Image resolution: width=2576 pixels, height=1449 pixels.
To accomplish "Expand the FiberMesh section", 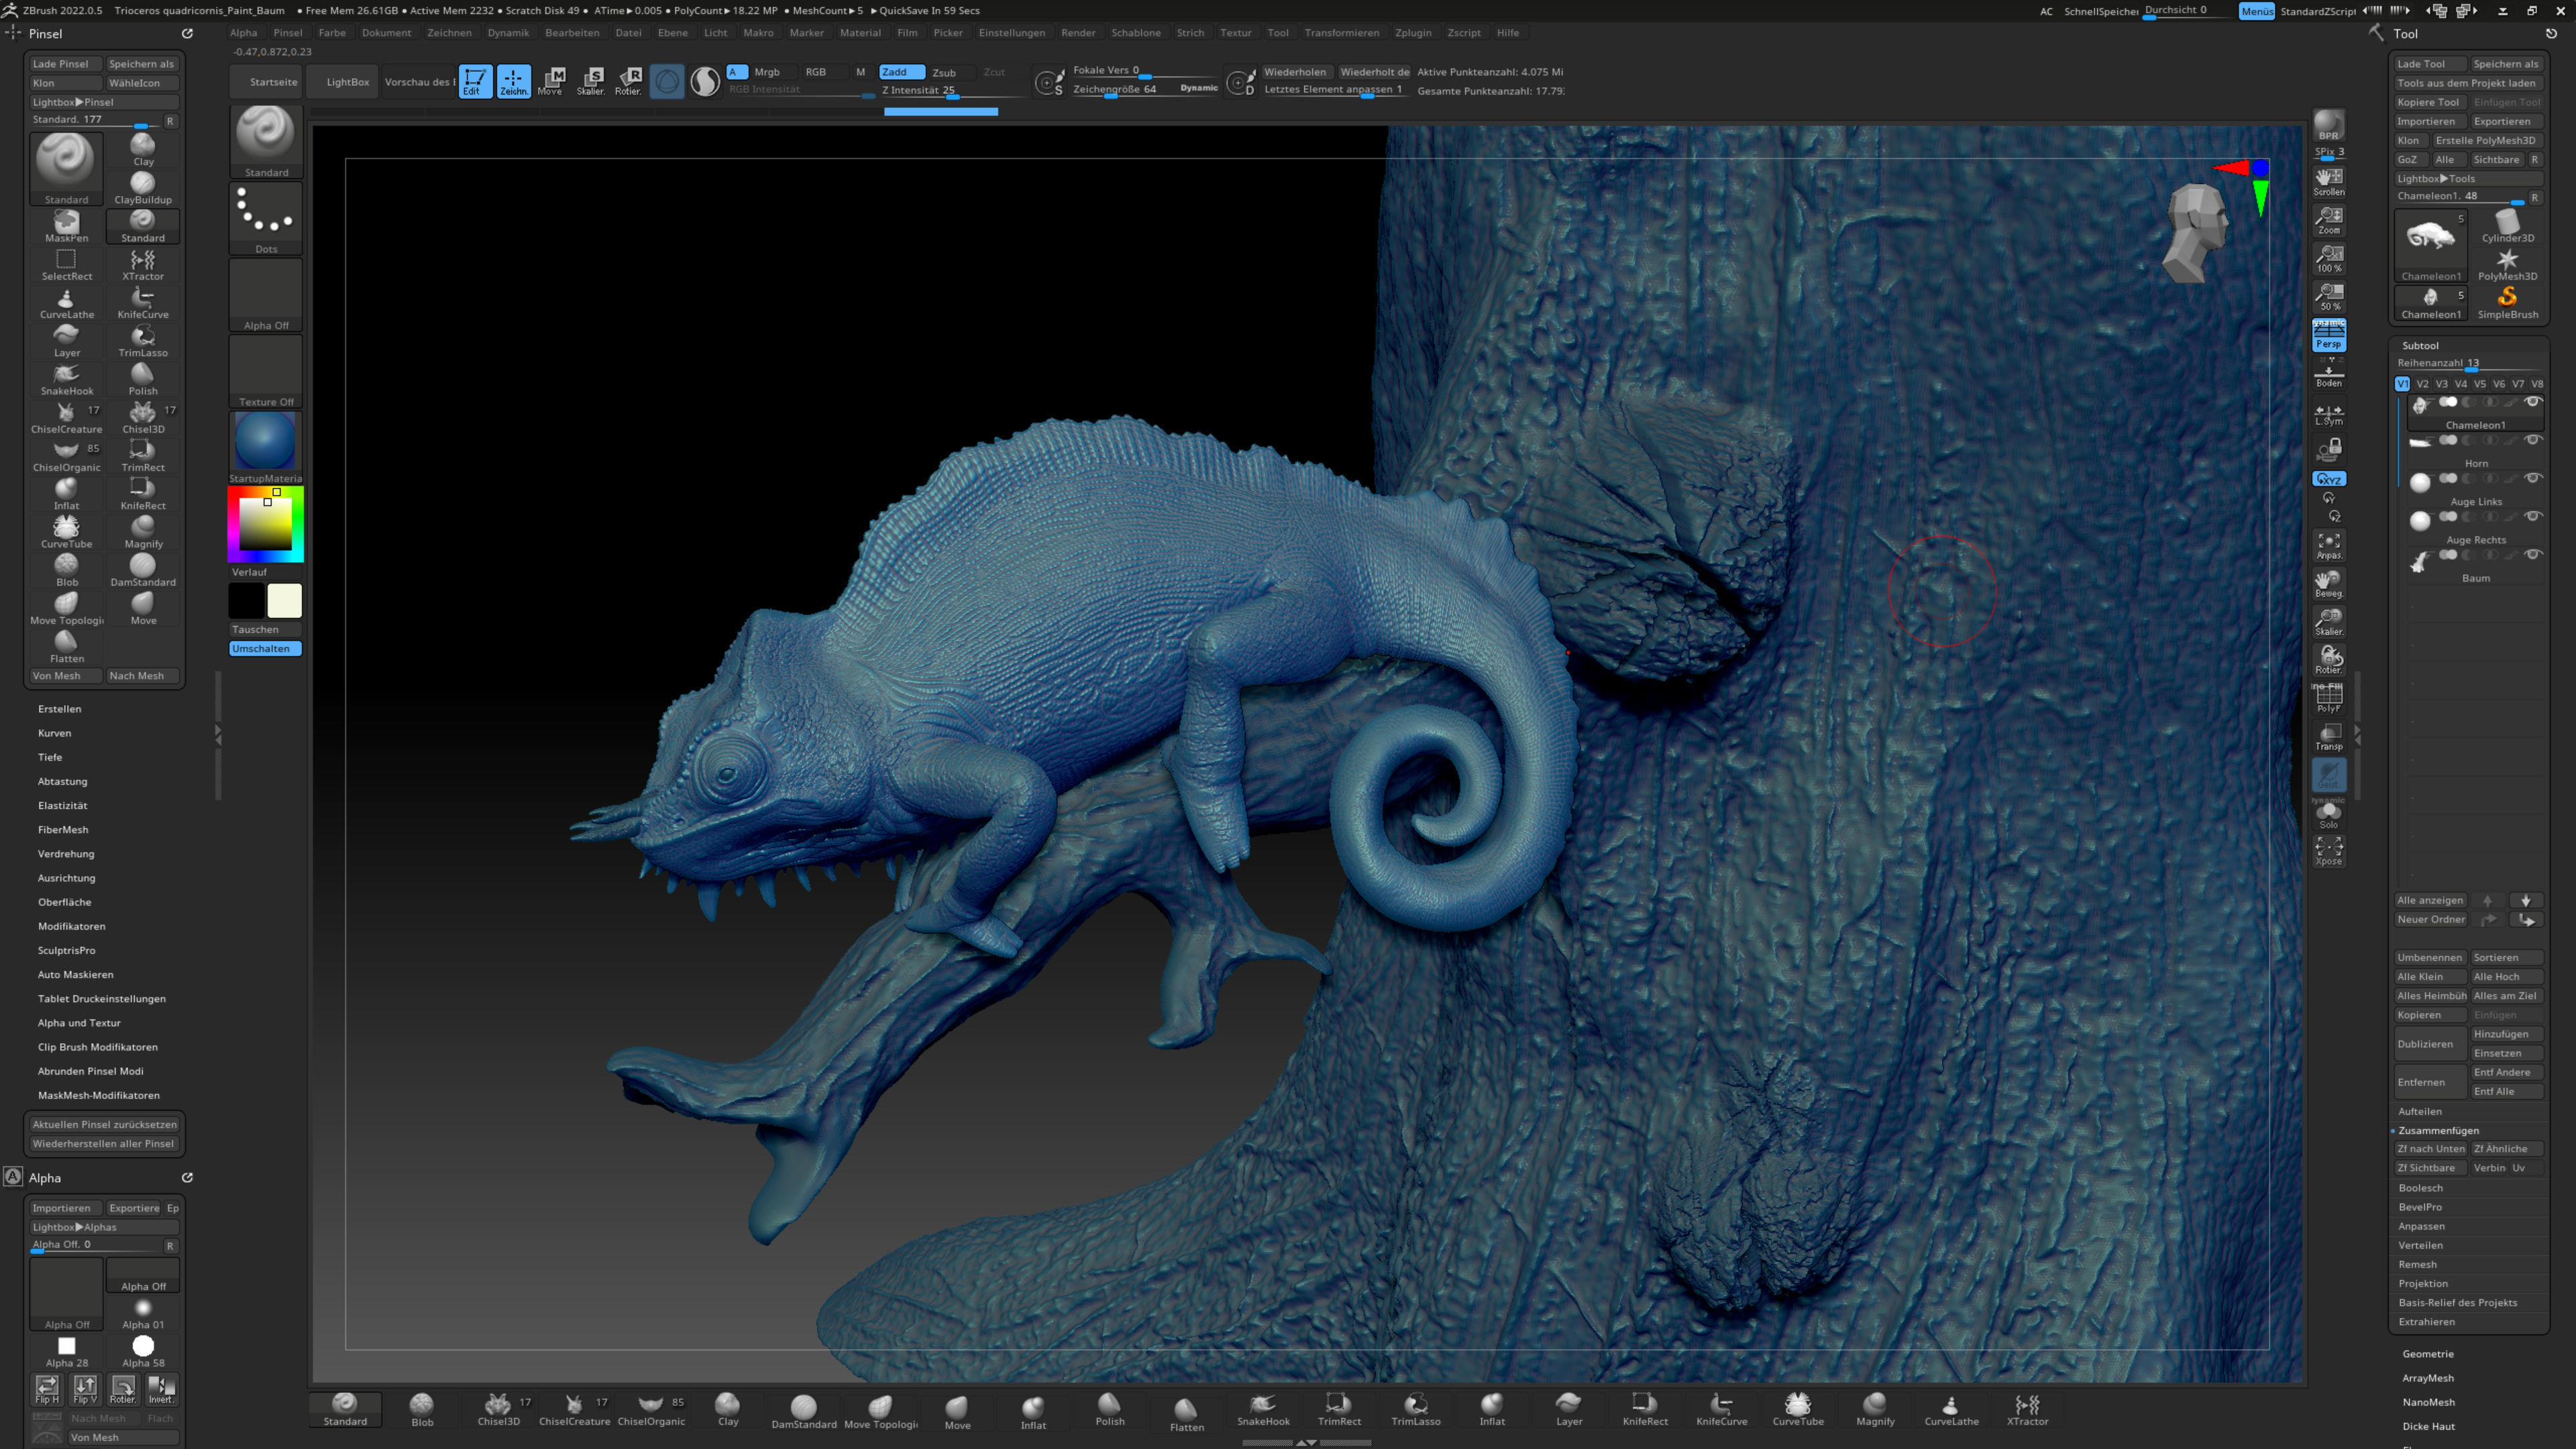I will point(63,830).
